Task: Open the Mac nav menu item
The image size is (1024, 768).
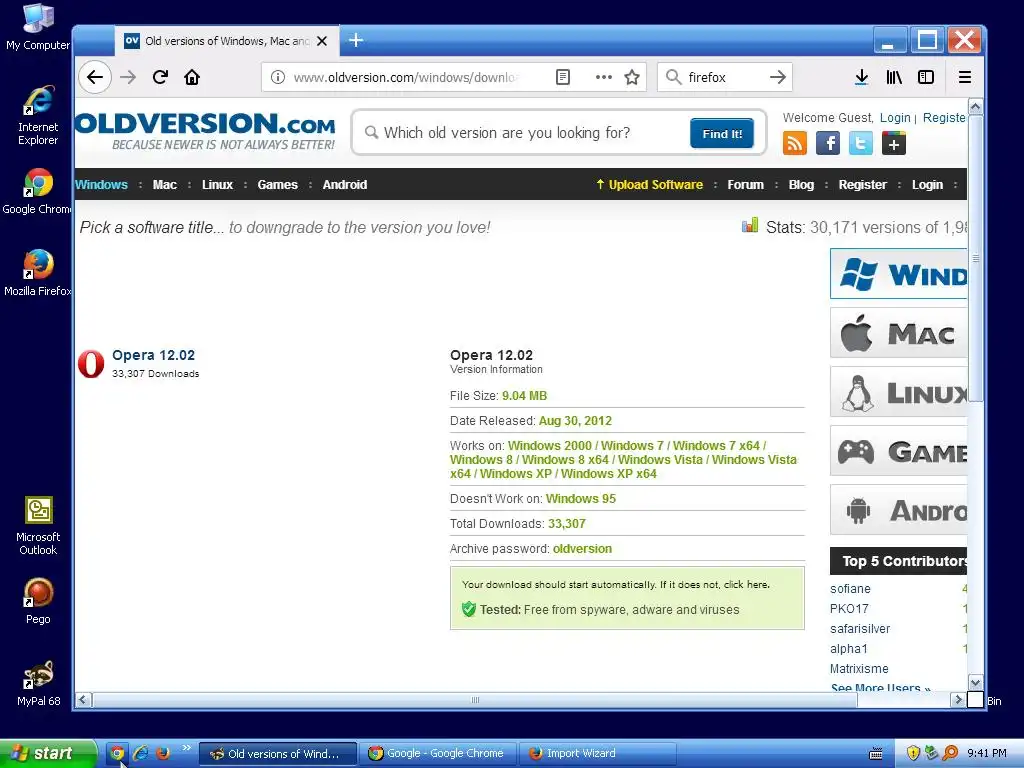Action: pos(165,185)
